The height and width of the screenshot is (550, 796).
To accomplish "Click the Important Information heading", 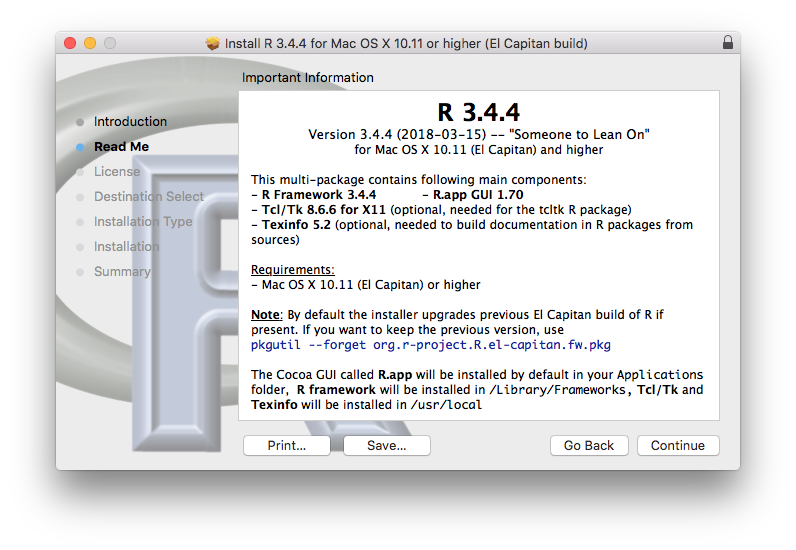I will click(308, 78).
